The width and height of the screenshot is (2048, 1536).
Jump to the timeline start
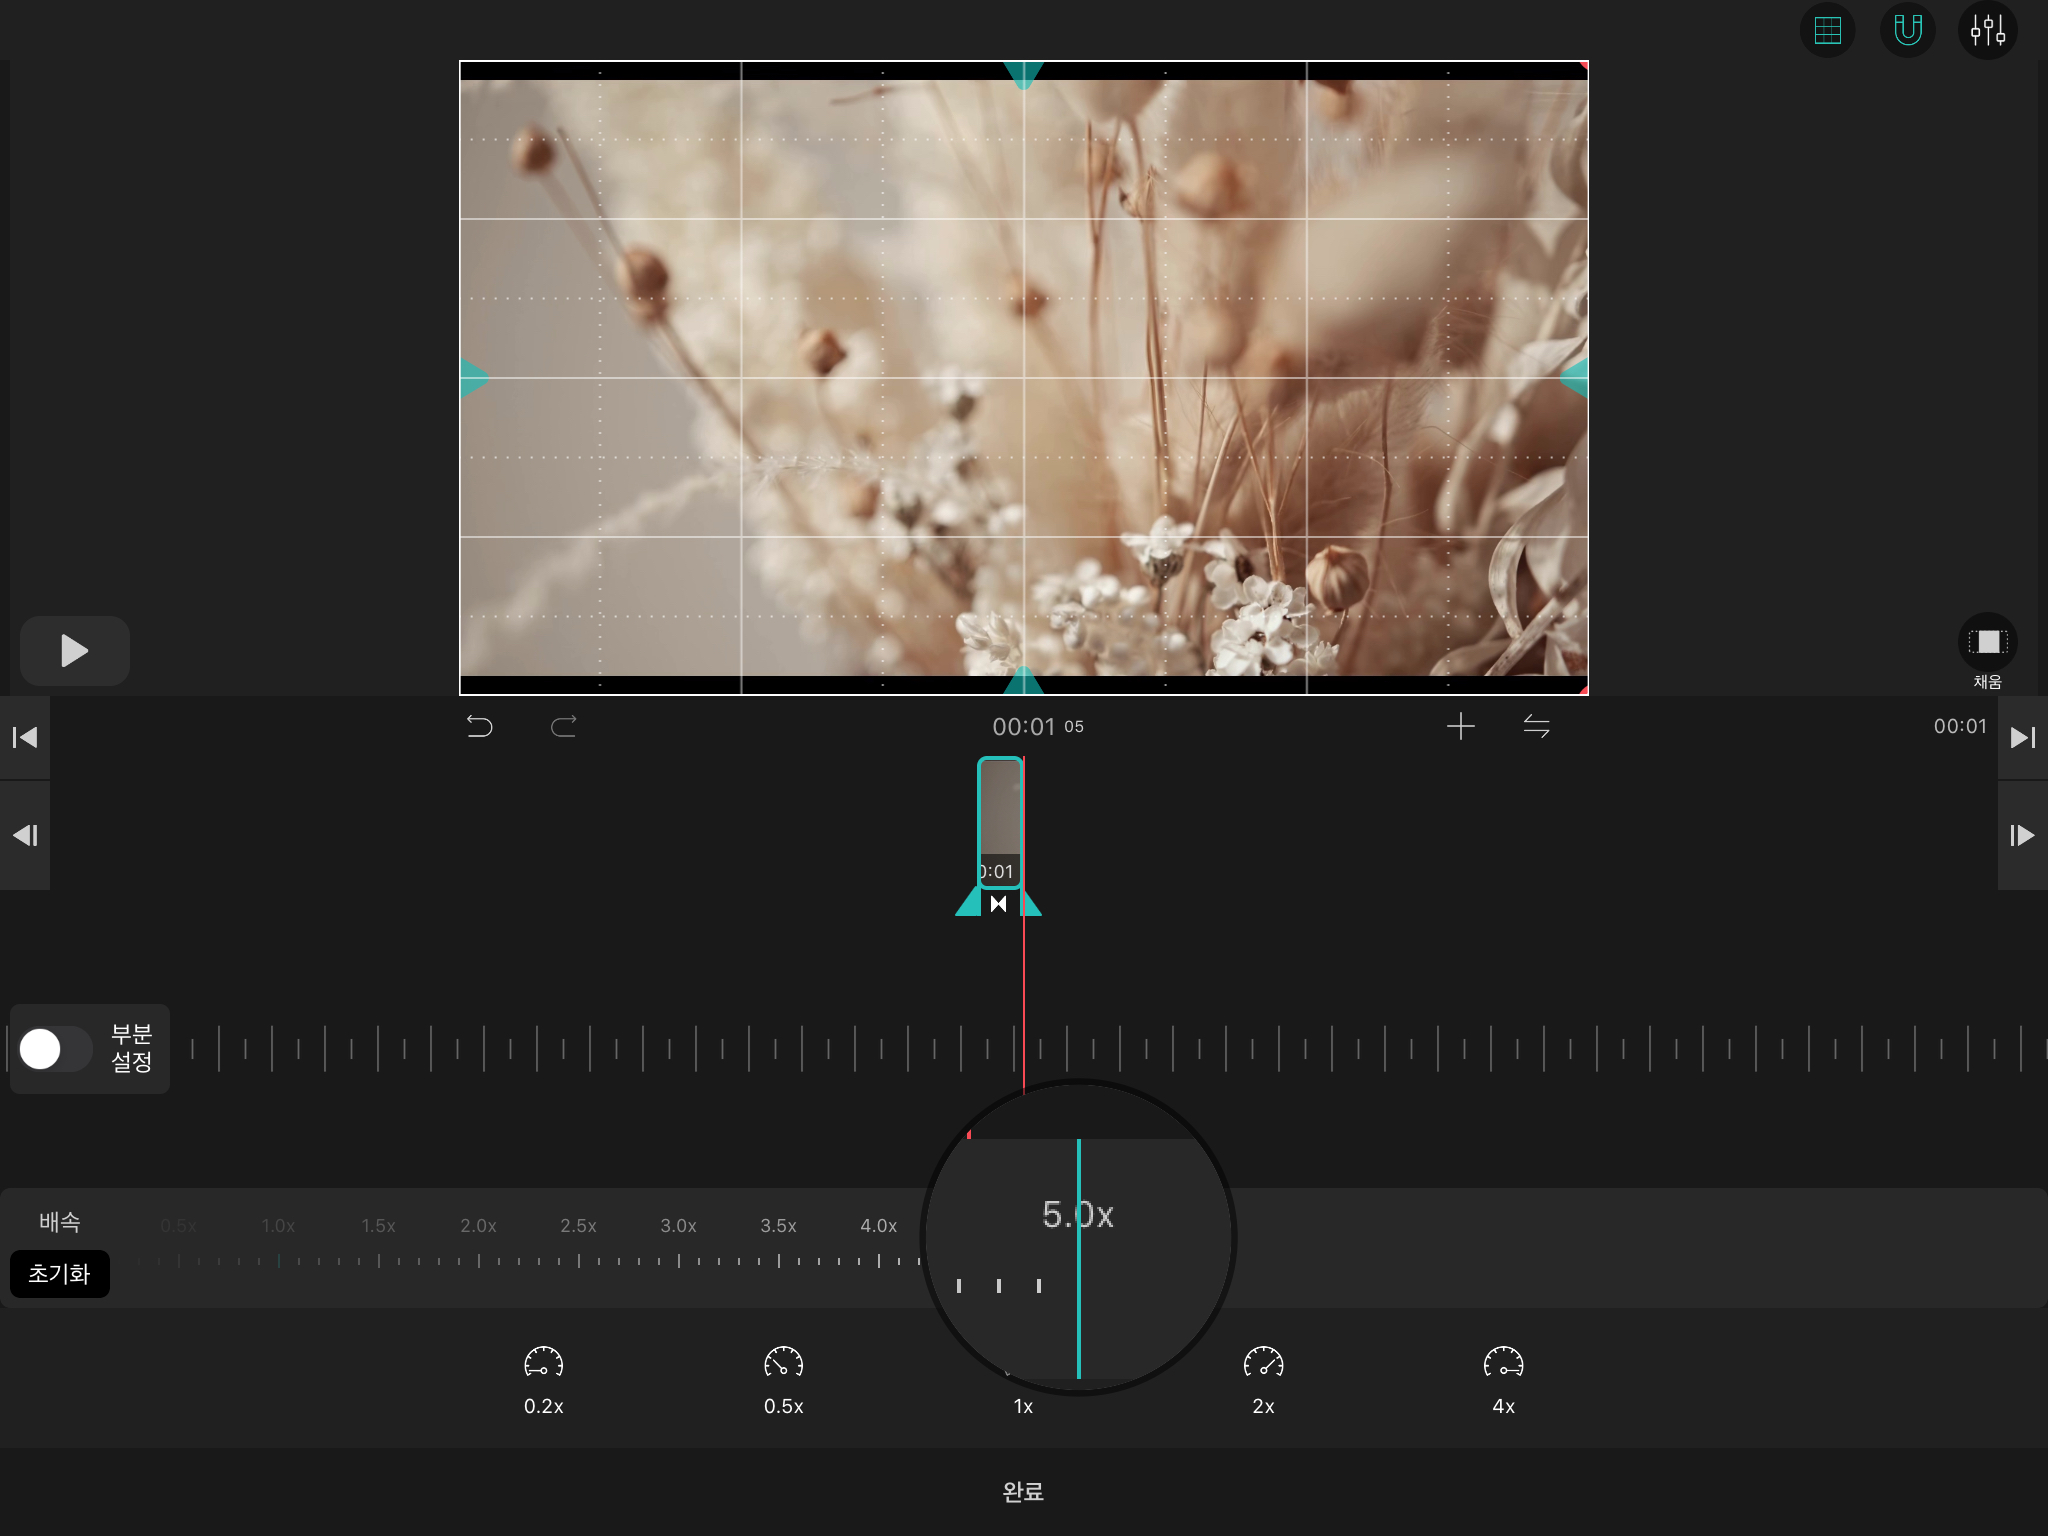25,738
